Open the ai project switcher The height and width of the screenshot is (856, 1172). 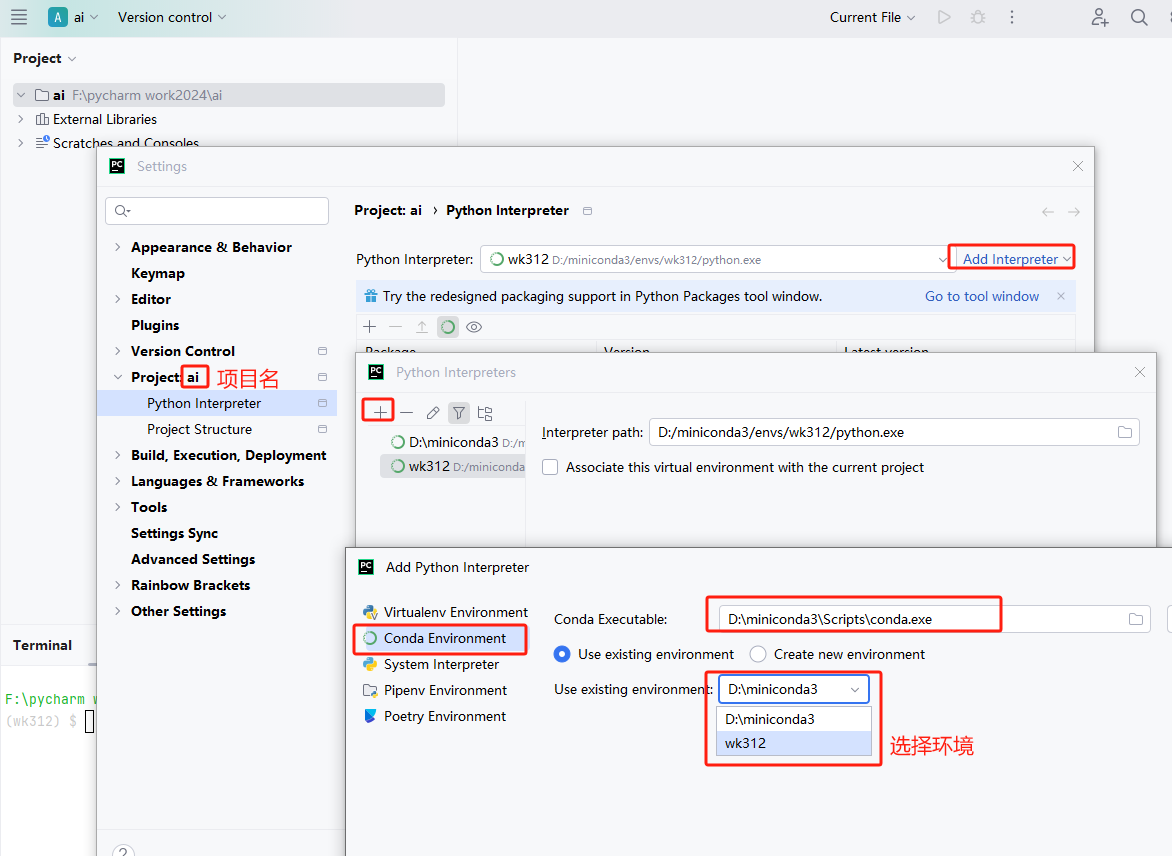(73, 17)
